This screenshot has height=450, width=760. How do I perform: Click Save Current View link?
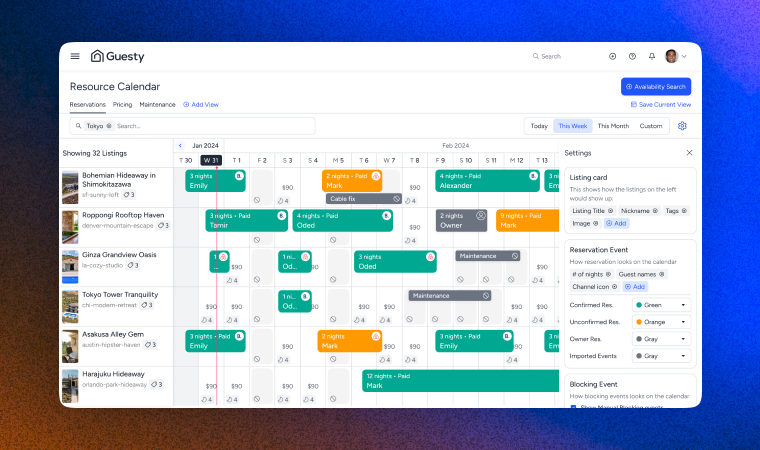tap(661, 104)
